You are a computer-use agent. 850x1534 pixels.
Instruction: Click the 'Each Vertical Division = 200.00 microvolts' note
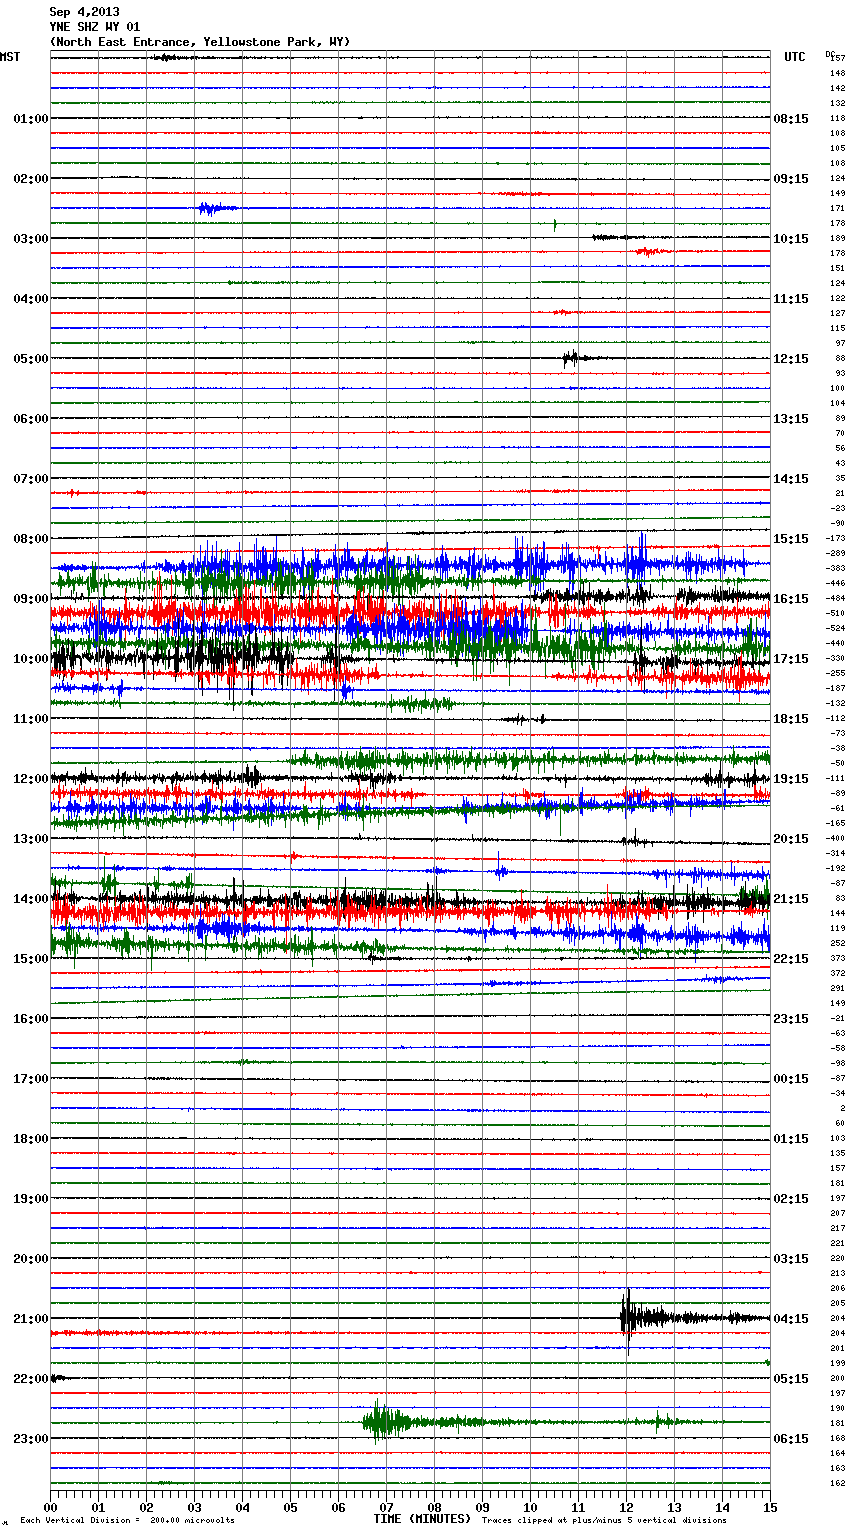point(127,1521)
